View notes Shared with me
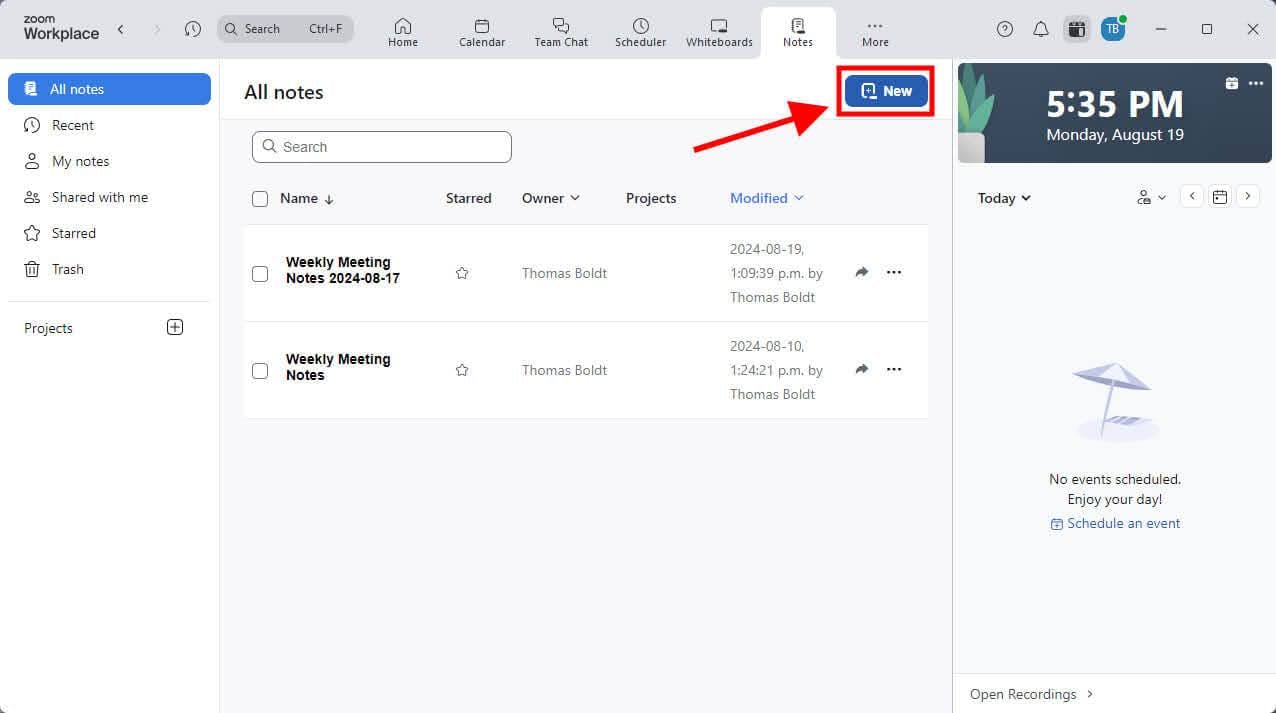The width and height of the screenshot is (1276, 713). point(99,197)
